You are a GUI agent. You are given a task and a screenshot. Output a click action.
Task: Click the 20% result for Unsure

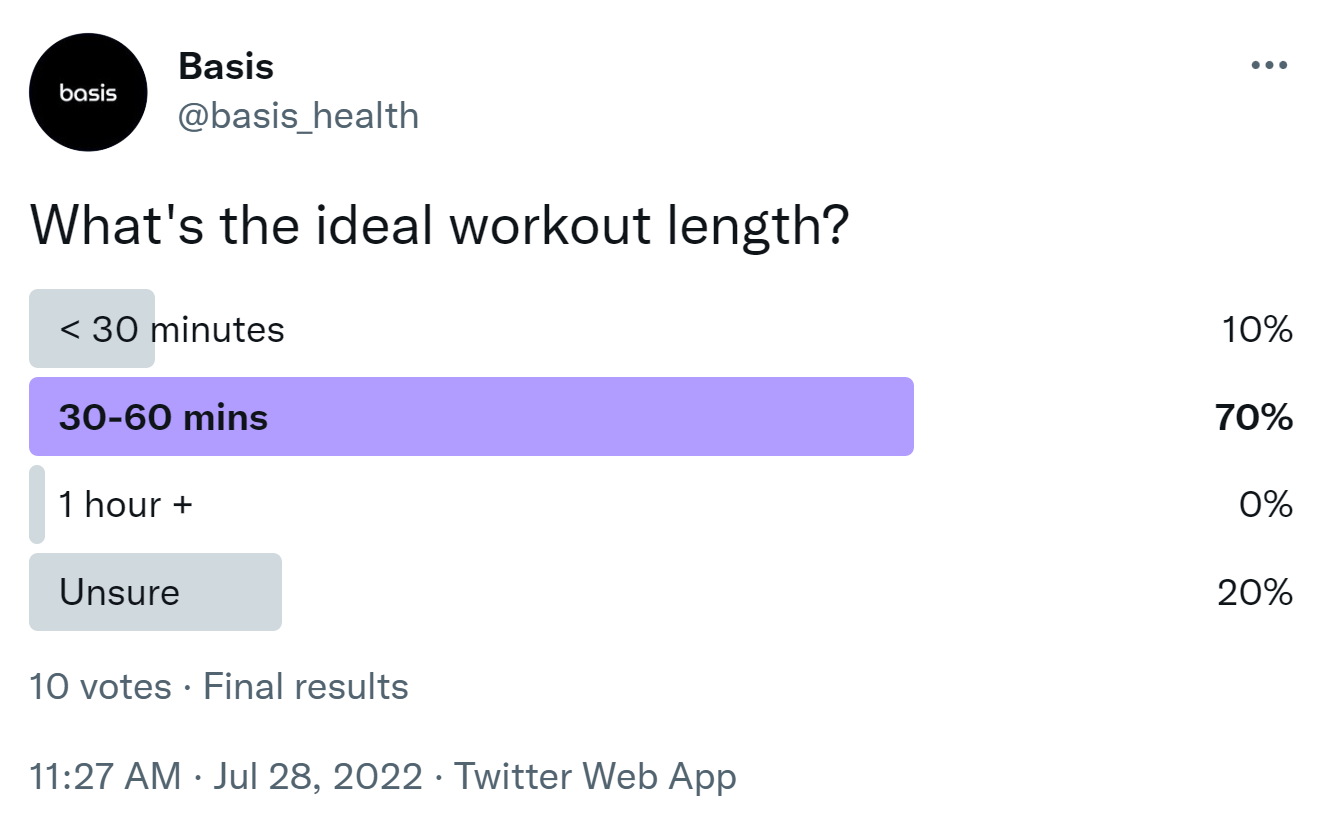(x=1255, y=593)
